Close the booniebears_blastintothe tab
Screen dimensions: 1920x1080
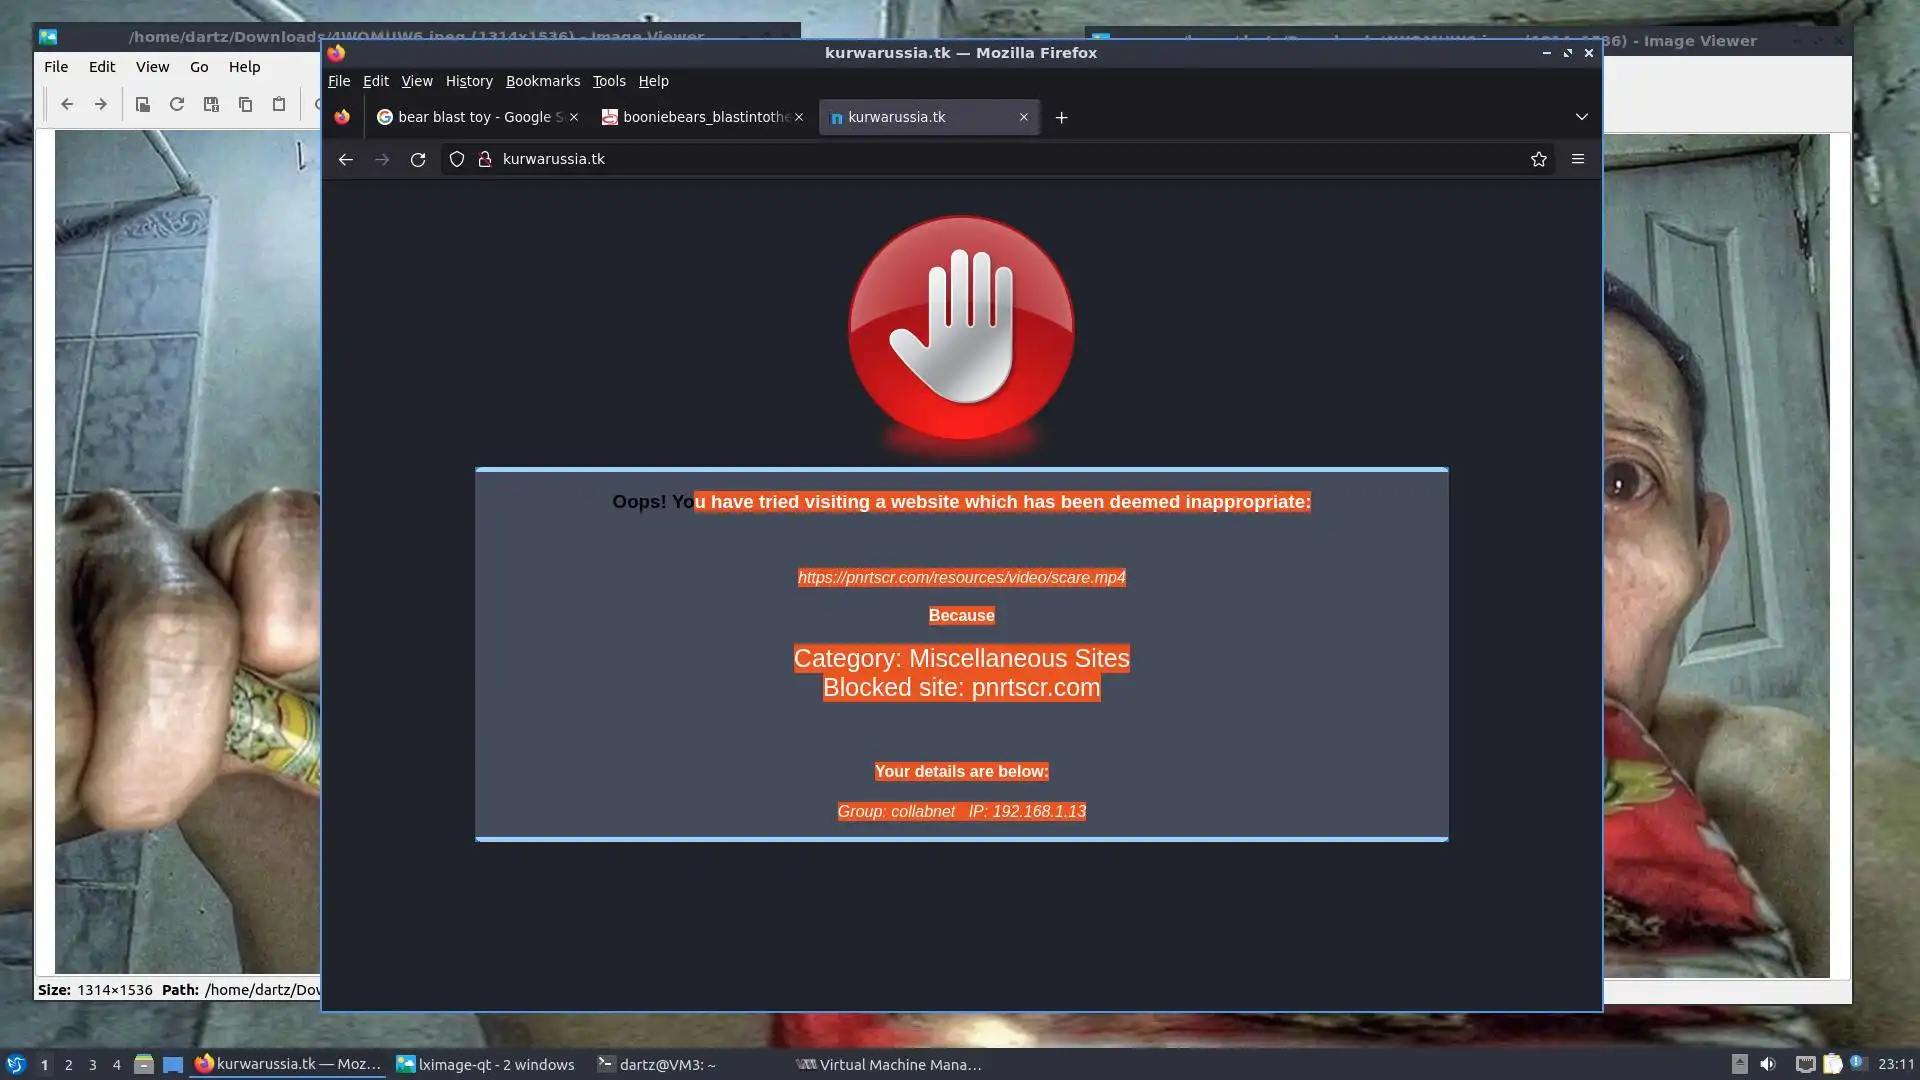[799, 117]
